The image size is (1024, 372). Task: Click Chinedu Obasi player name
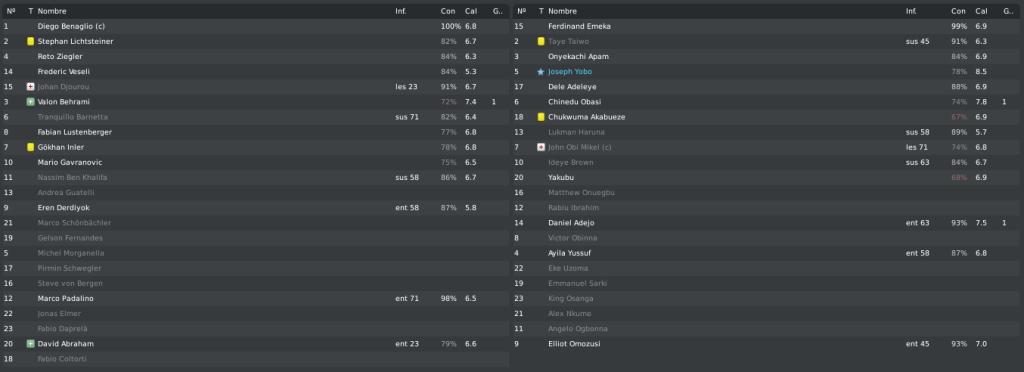(575, 102)
